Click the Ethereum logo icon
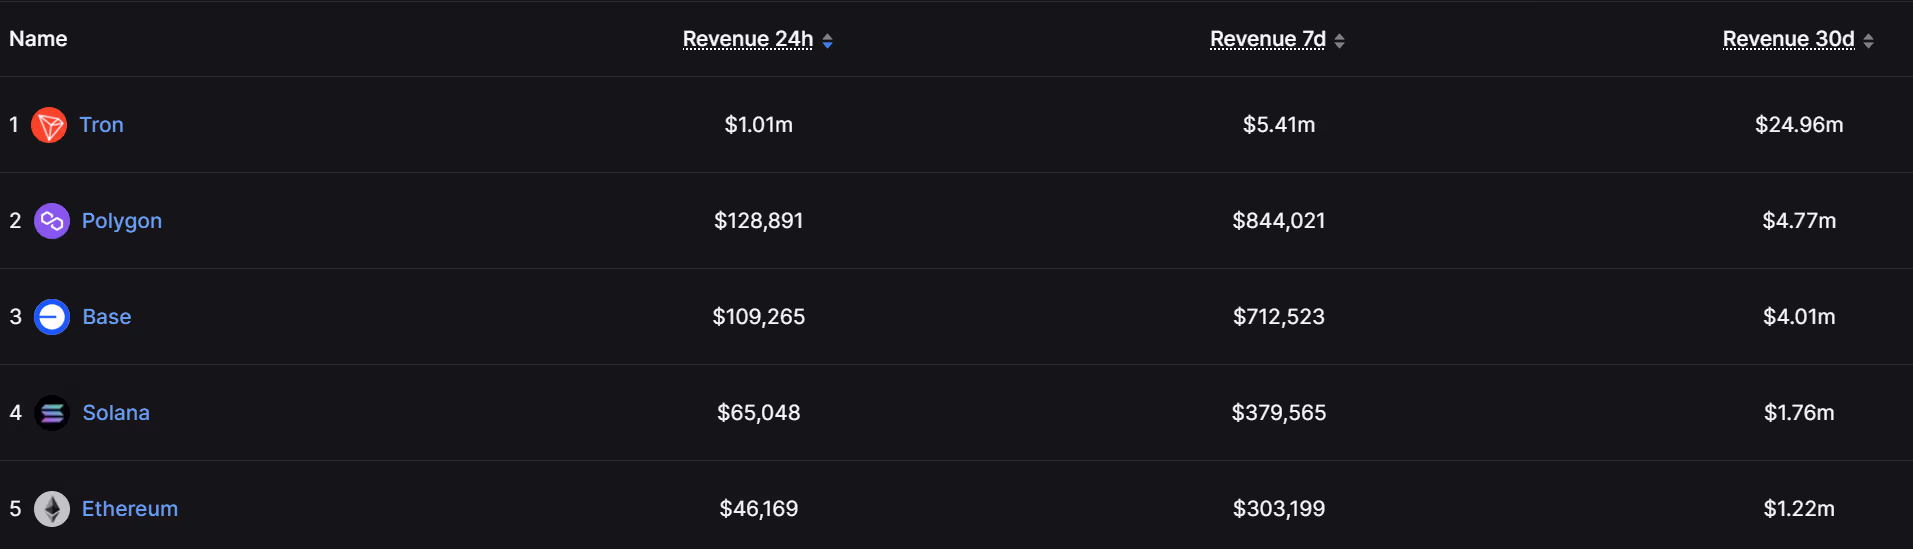 (x=52, y=509)
